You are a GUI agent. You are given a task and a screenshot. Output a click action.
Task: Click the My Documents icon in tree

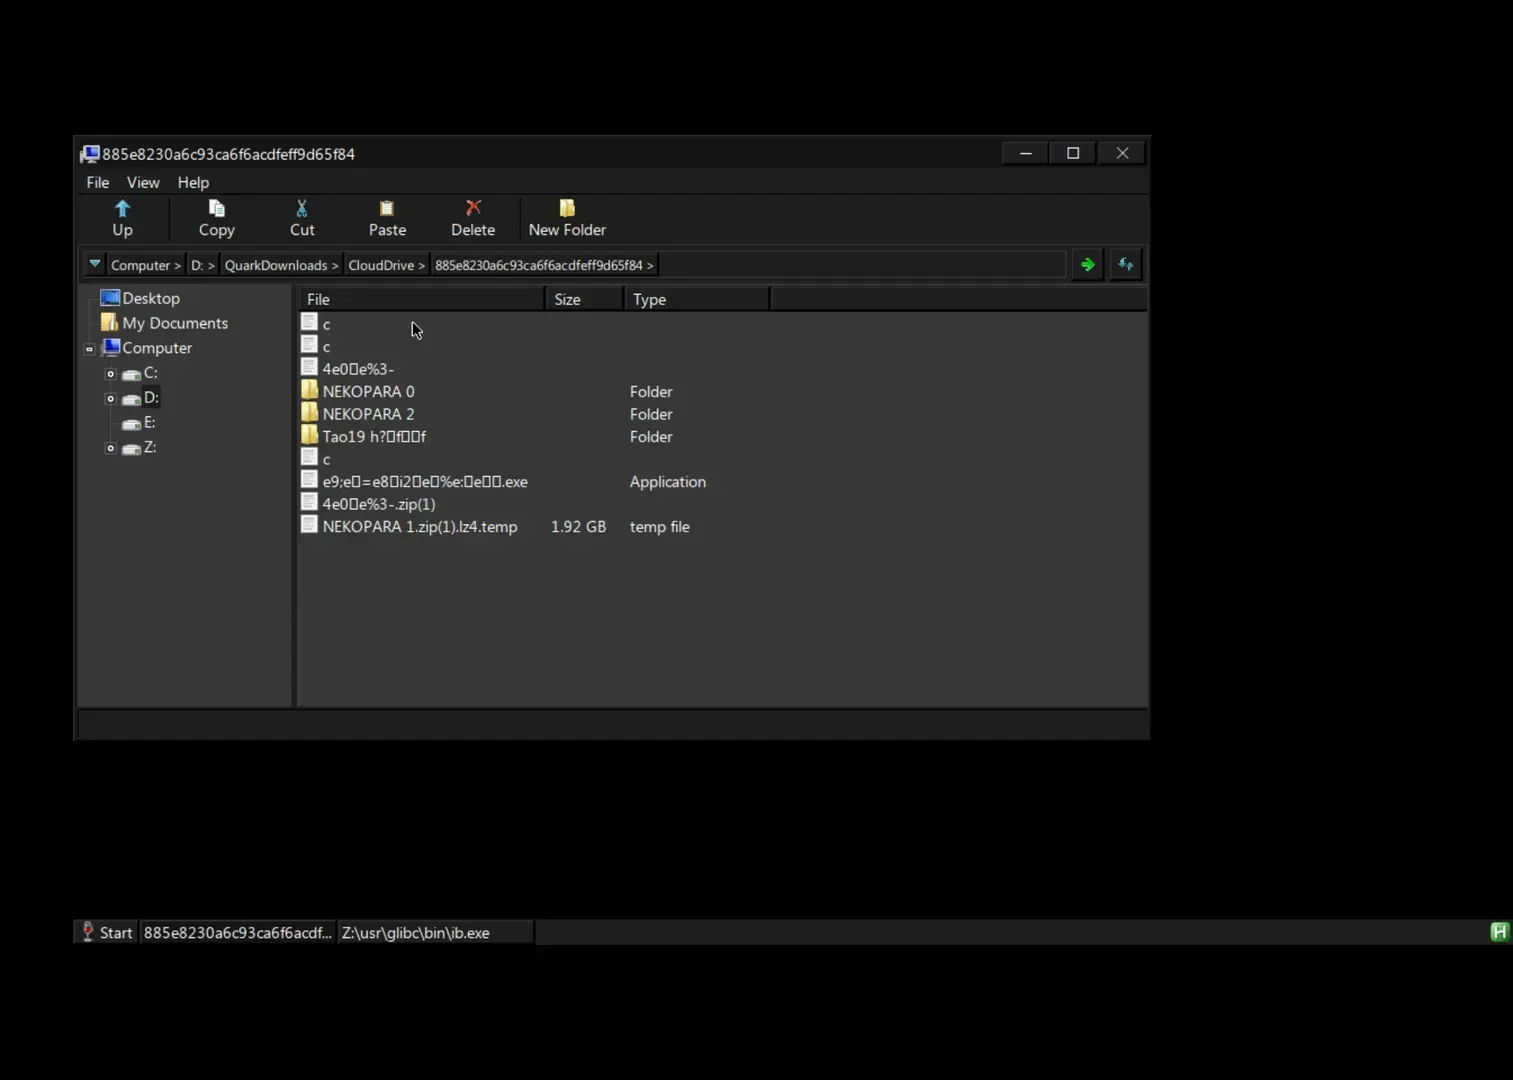(x=110, y=322)
